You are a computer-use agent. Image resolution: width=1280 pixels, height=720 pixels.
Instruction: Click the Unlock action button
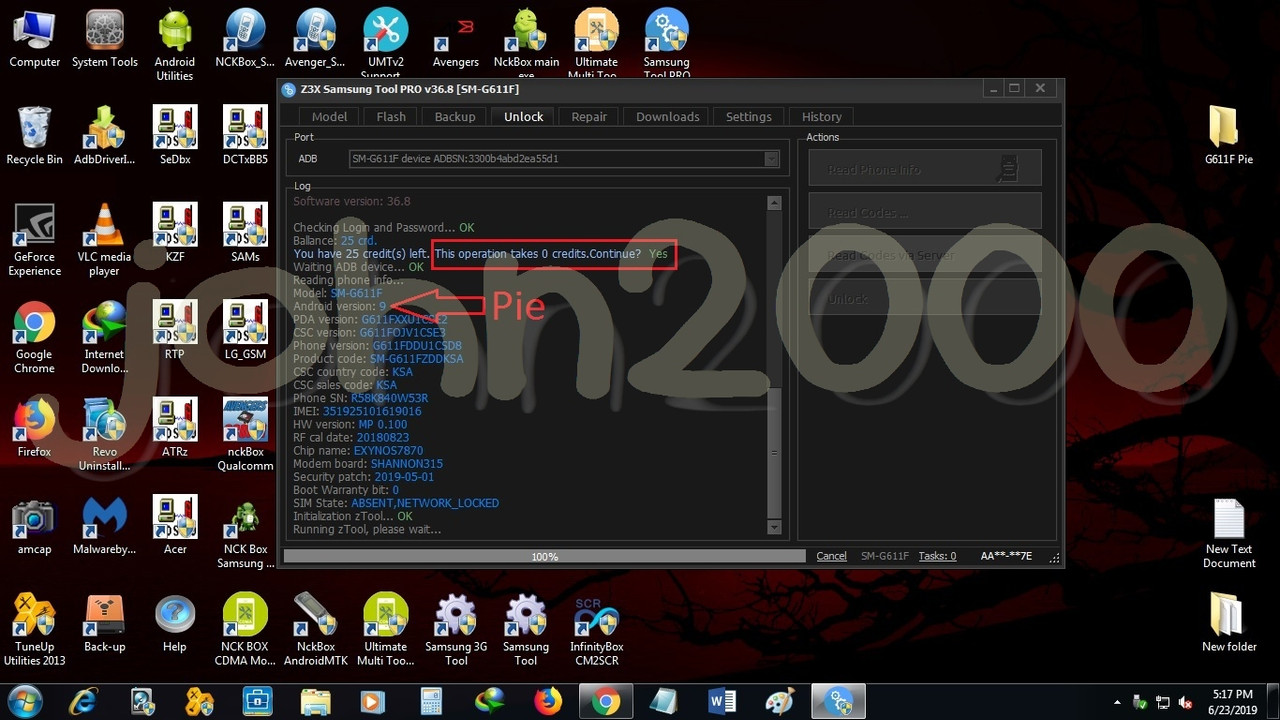click(x=925, y=298)
